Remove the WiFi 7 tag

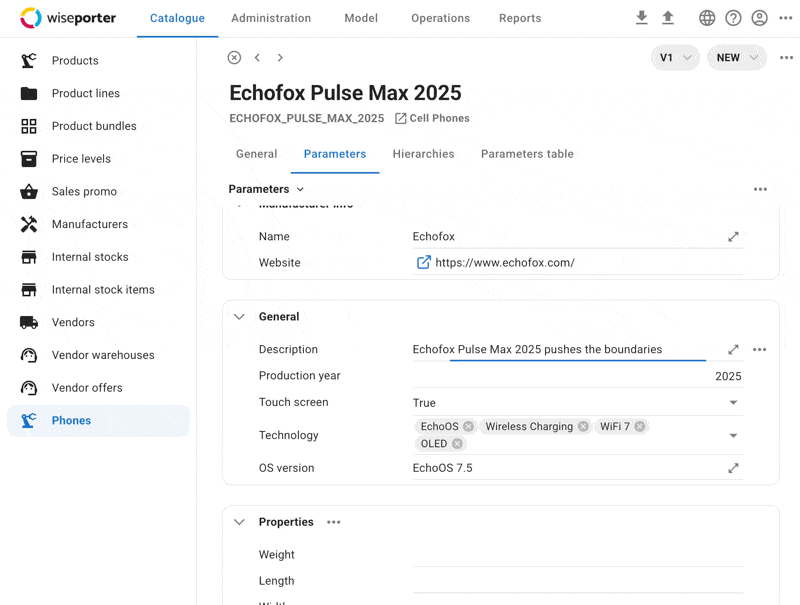pos(640,426)
